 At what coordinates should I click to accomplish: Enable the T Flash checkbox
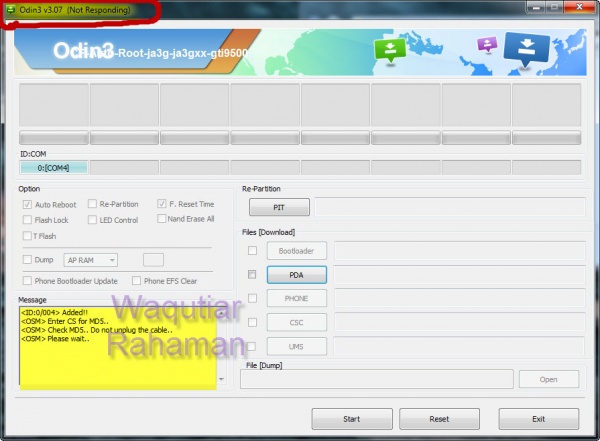coord(27,236)
